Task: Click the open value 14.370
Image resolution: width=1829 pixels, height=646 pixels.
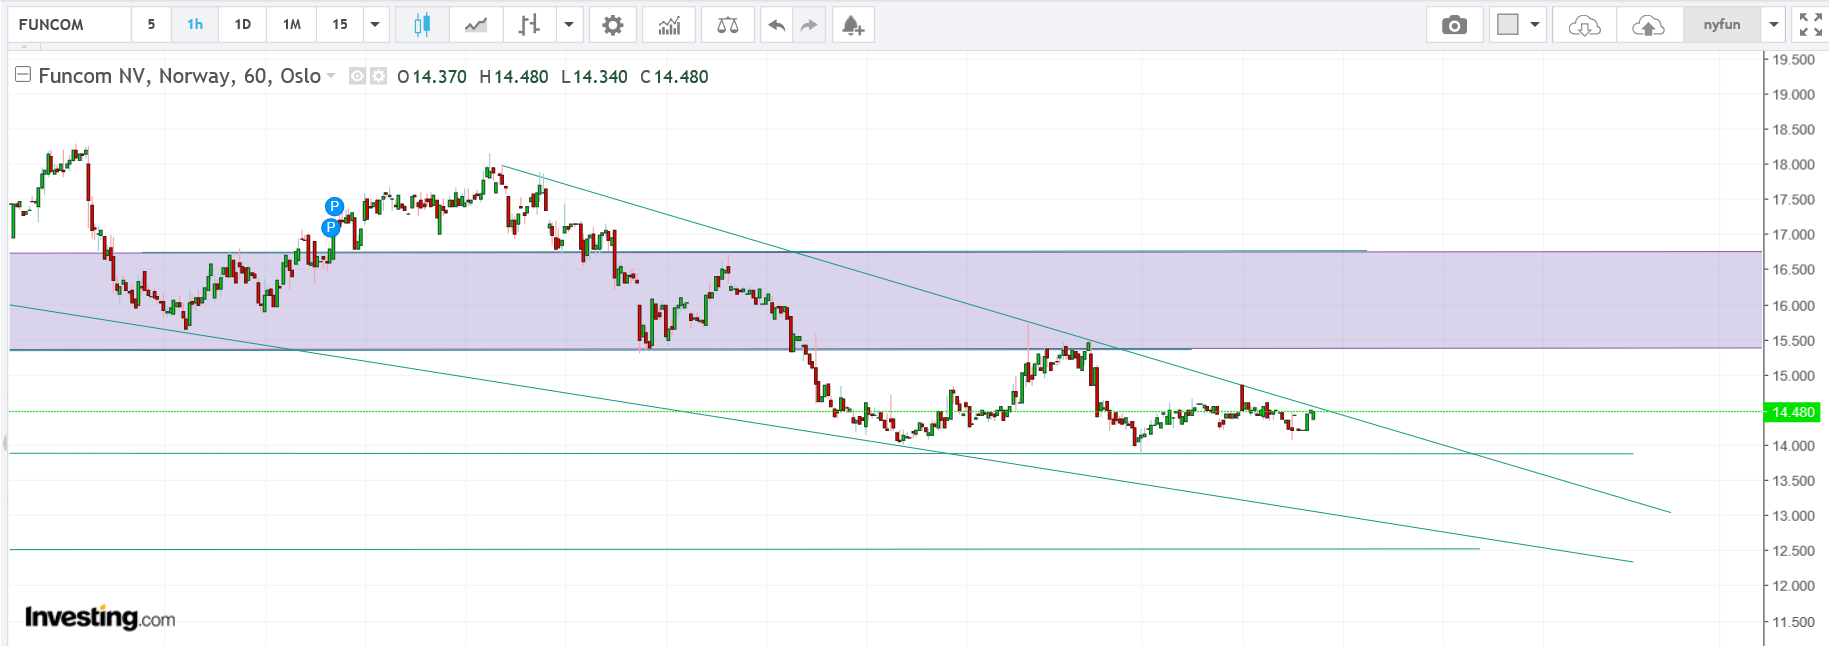Action: (439, 77)
